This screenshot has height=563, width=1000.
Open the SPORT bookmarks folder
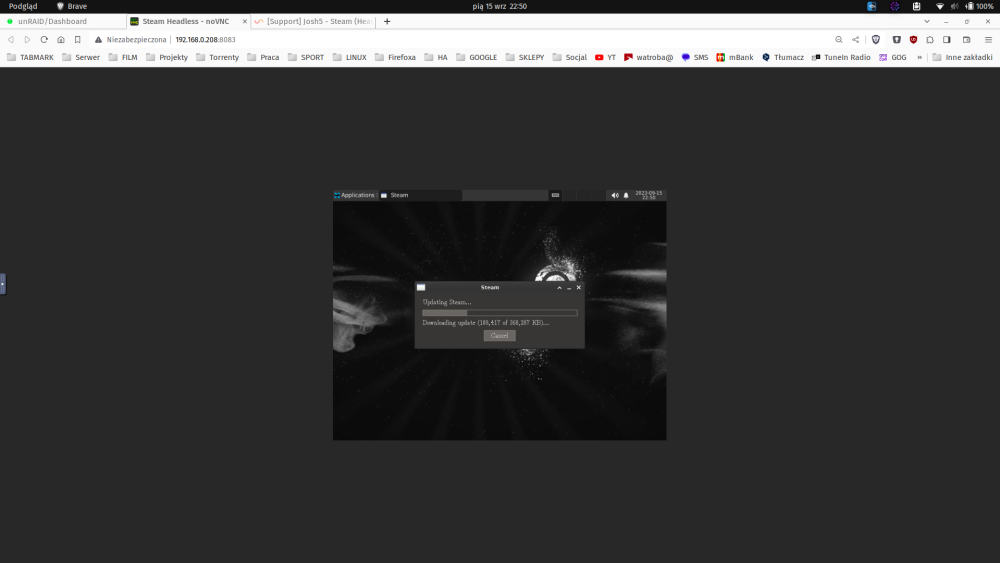pos(305,57)
